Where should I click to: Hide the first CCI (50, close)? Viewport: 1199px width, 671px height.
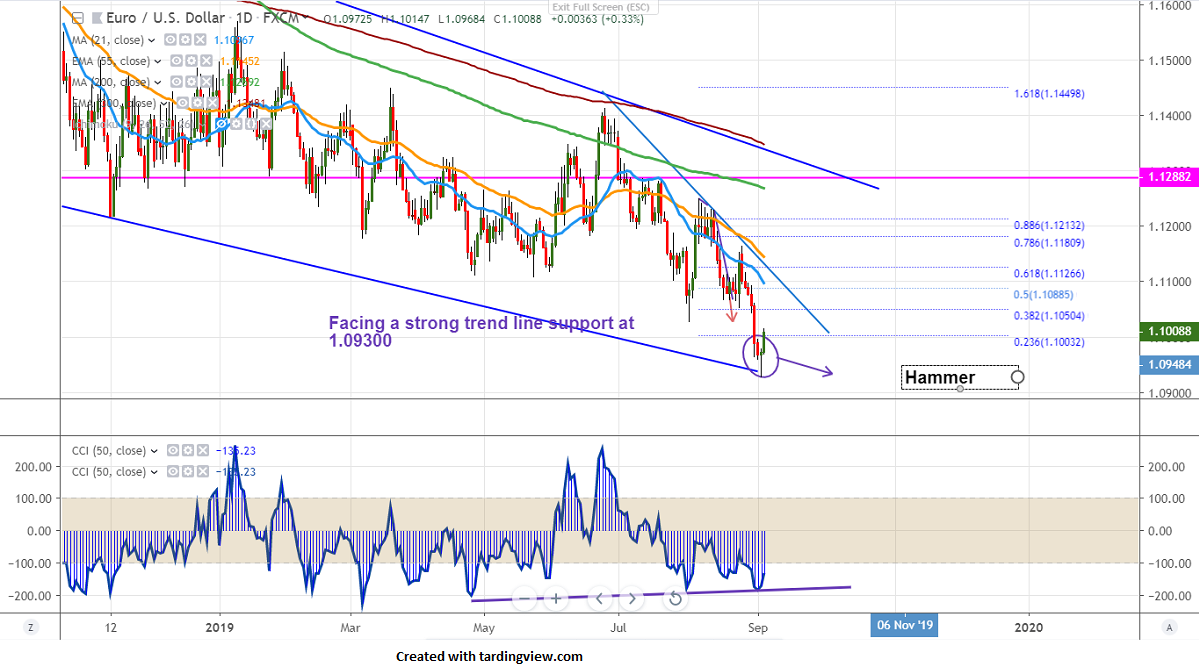(x=174, y=451)
